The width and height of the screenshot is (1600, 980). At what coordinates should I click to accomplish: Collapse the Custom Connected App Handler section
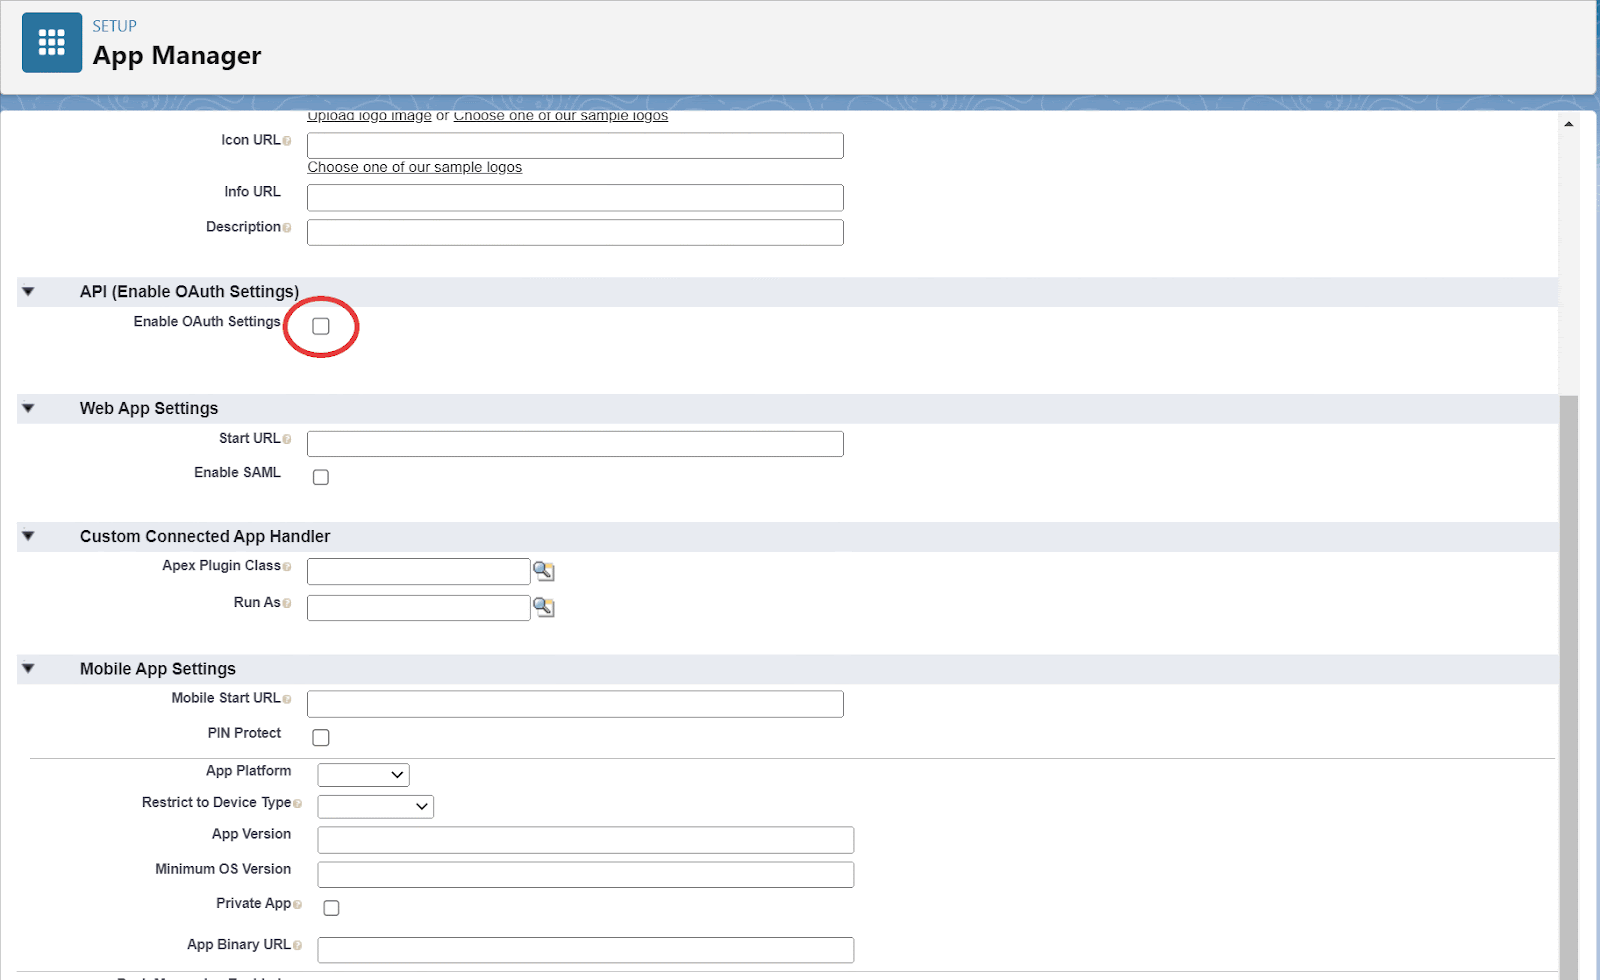[28, 536]
